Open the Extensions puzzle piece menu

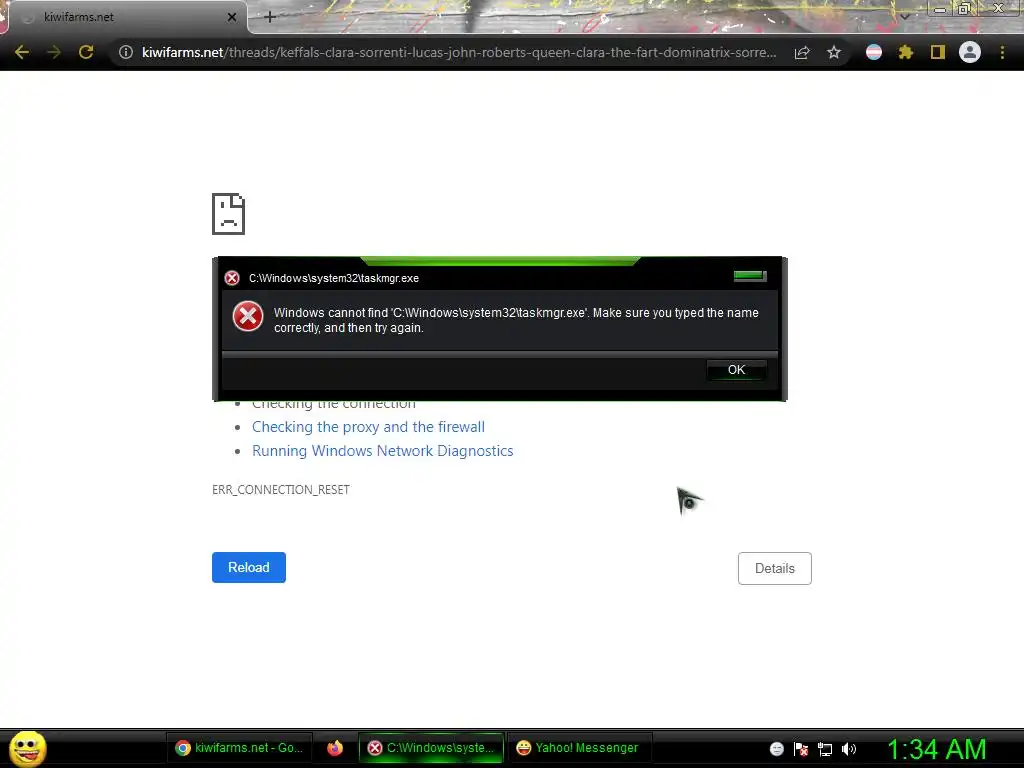click(905, 52)
